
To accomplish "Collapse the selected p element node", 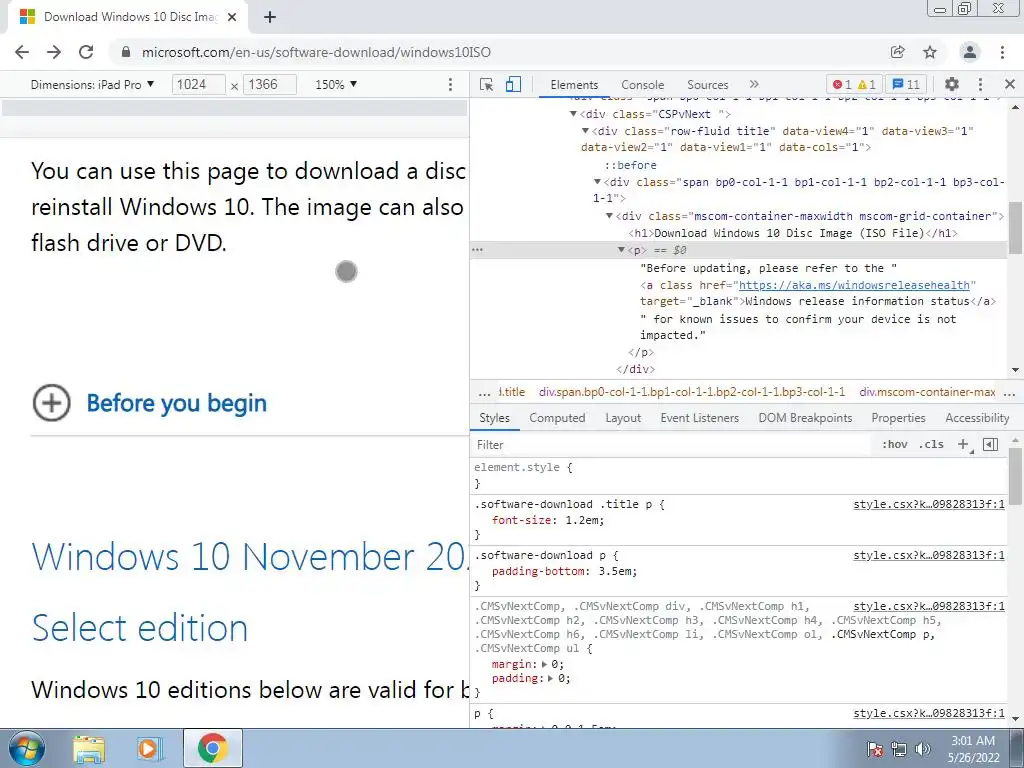I will 621,250.
